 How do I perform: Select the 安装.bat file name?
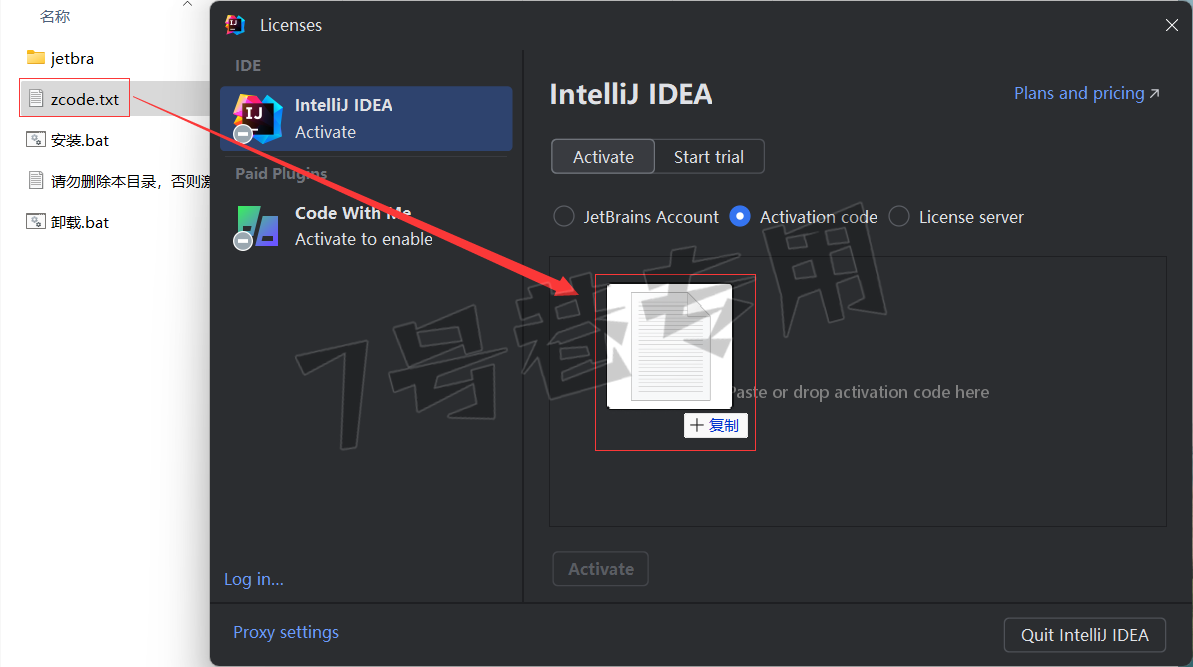tap(80, 141)
